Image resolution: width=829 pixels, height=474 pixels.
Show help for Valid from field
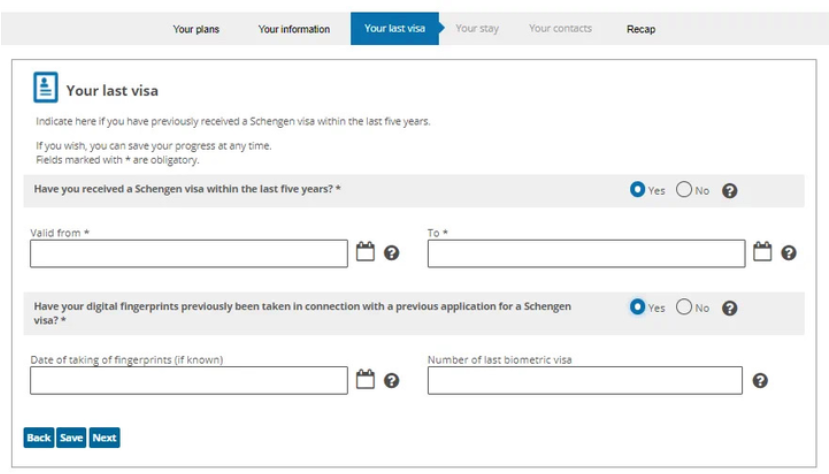391,253
